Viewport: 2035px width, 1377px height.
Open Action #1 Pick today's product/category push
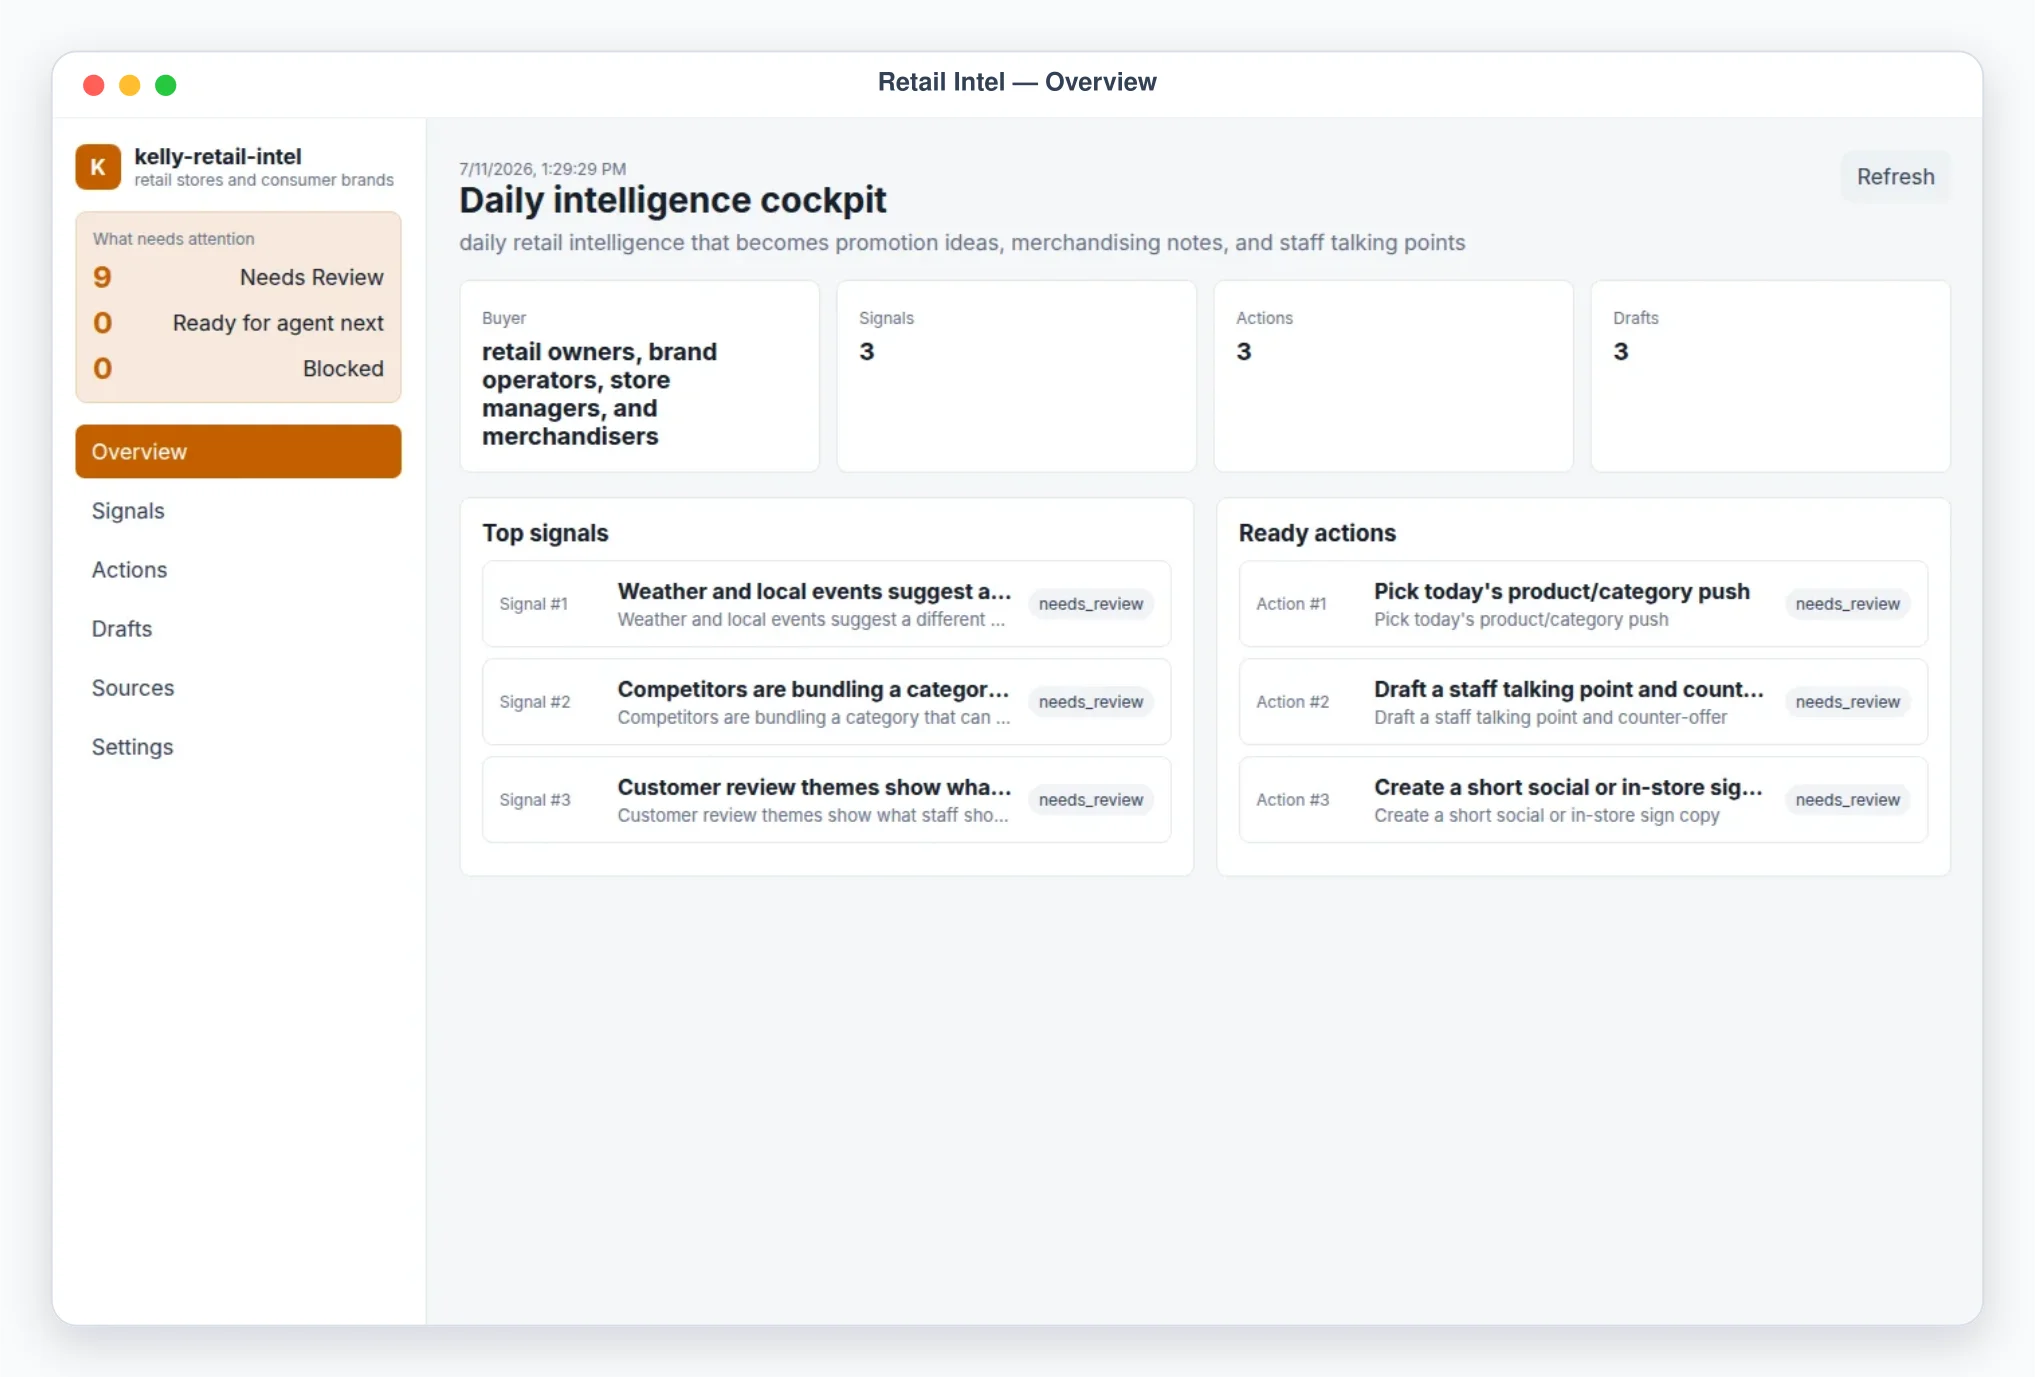tap(1583, 604)
